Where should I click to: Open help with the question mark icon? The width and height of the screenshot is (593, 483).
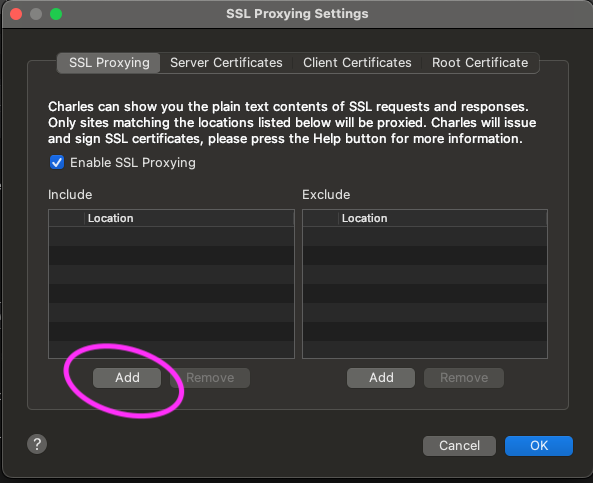[37, 444]
